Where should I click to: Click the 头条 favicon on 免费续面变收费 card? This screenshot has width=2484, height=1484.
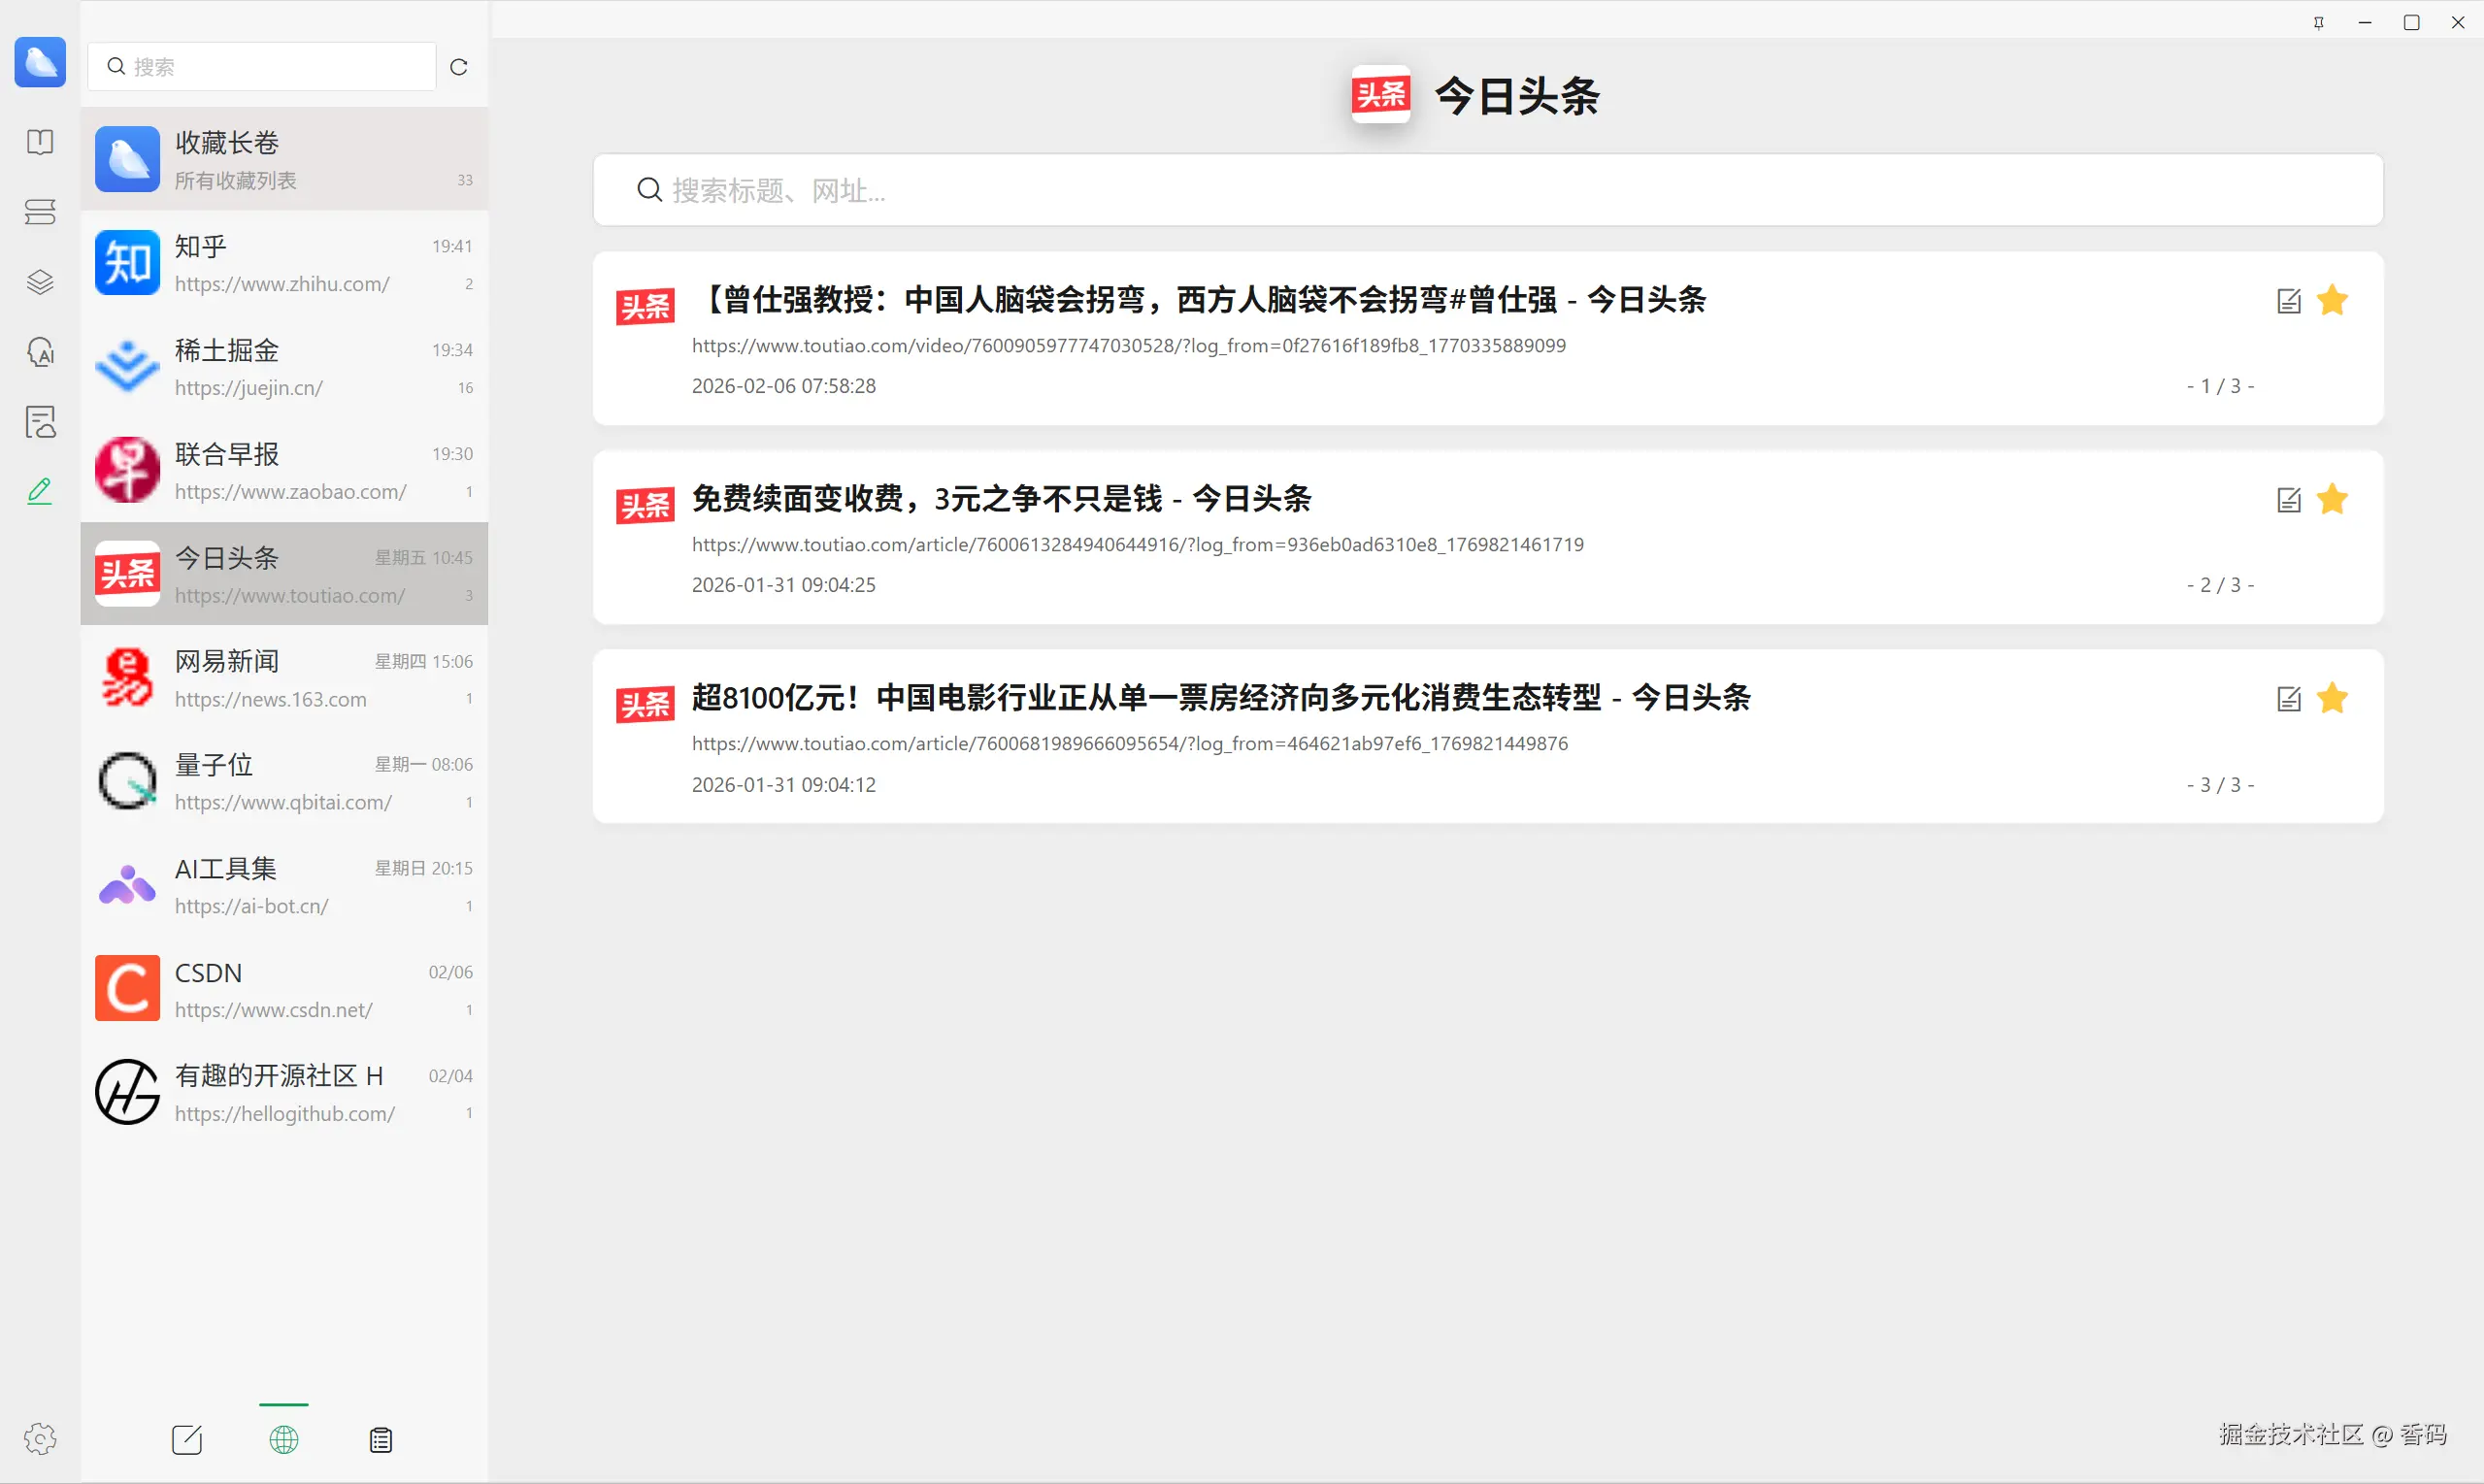(x=645, y=505)
